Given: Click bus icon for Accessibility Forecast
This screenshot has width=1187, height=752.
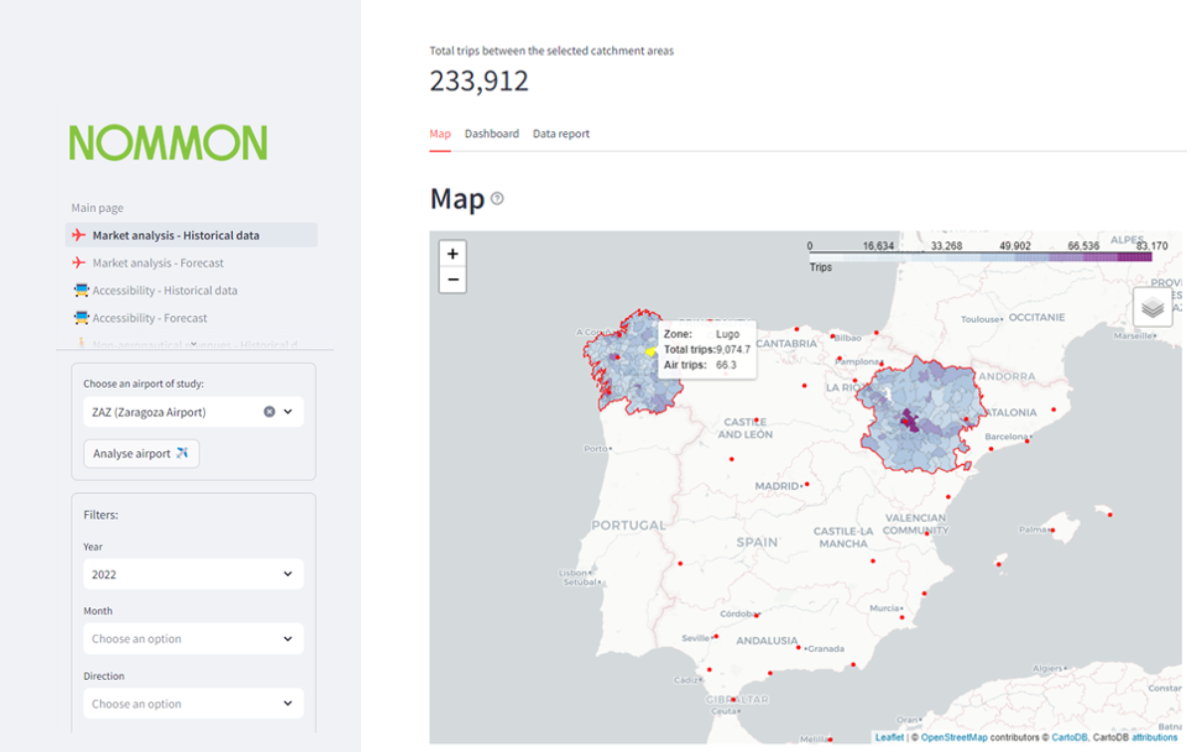Looking at the screenshot, I should [81, 318].
